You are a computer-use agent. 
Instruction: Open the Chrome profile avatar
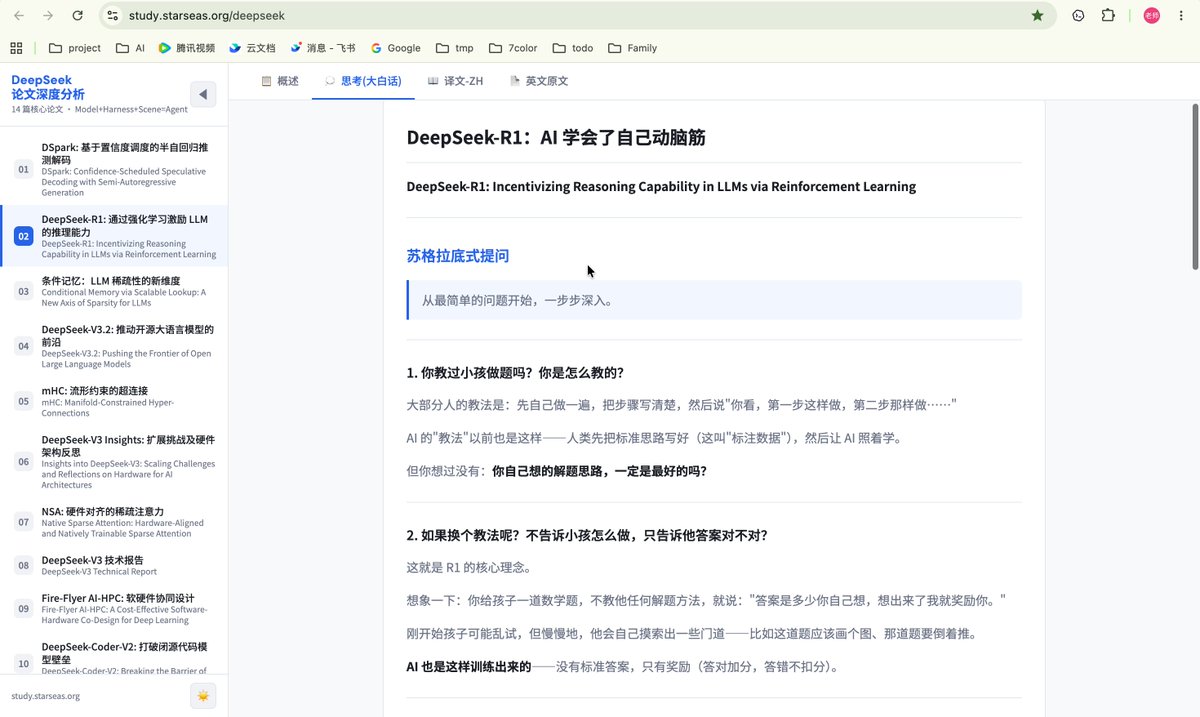coord(1152,16)
